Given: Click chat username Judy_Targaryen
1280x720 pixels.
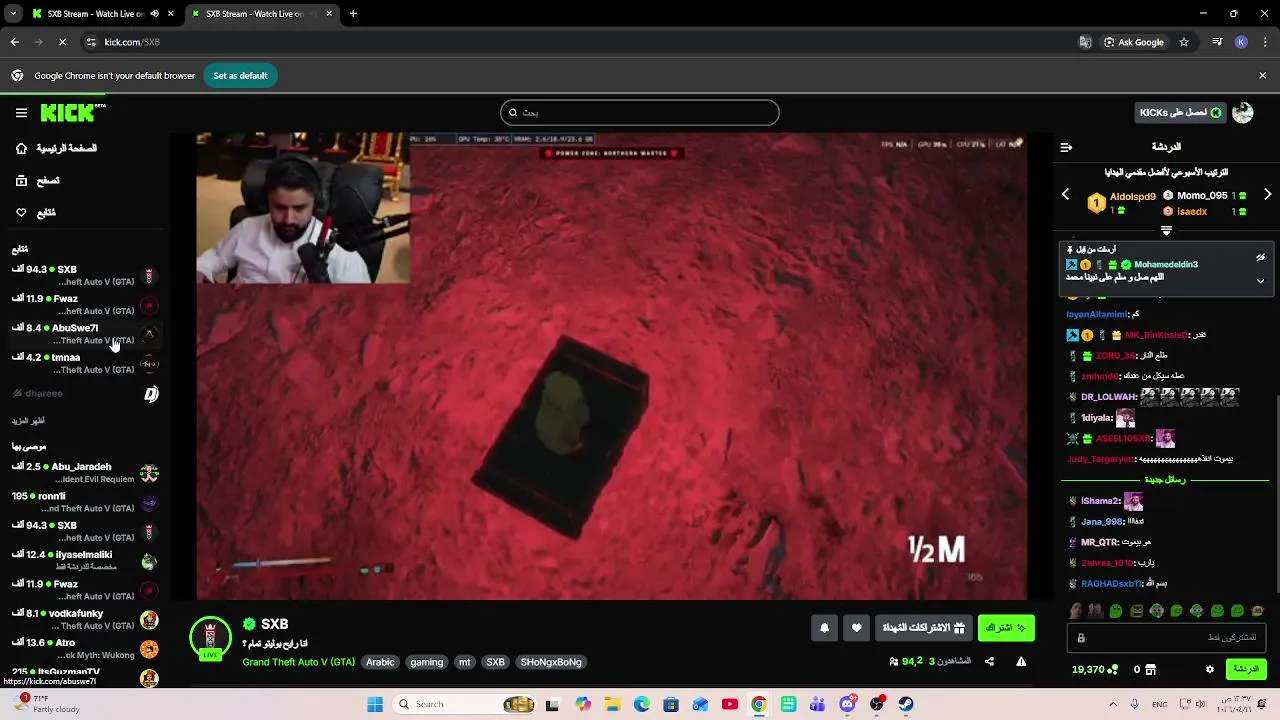Looking at the screenshot, I should click(x=1100, y=460).
